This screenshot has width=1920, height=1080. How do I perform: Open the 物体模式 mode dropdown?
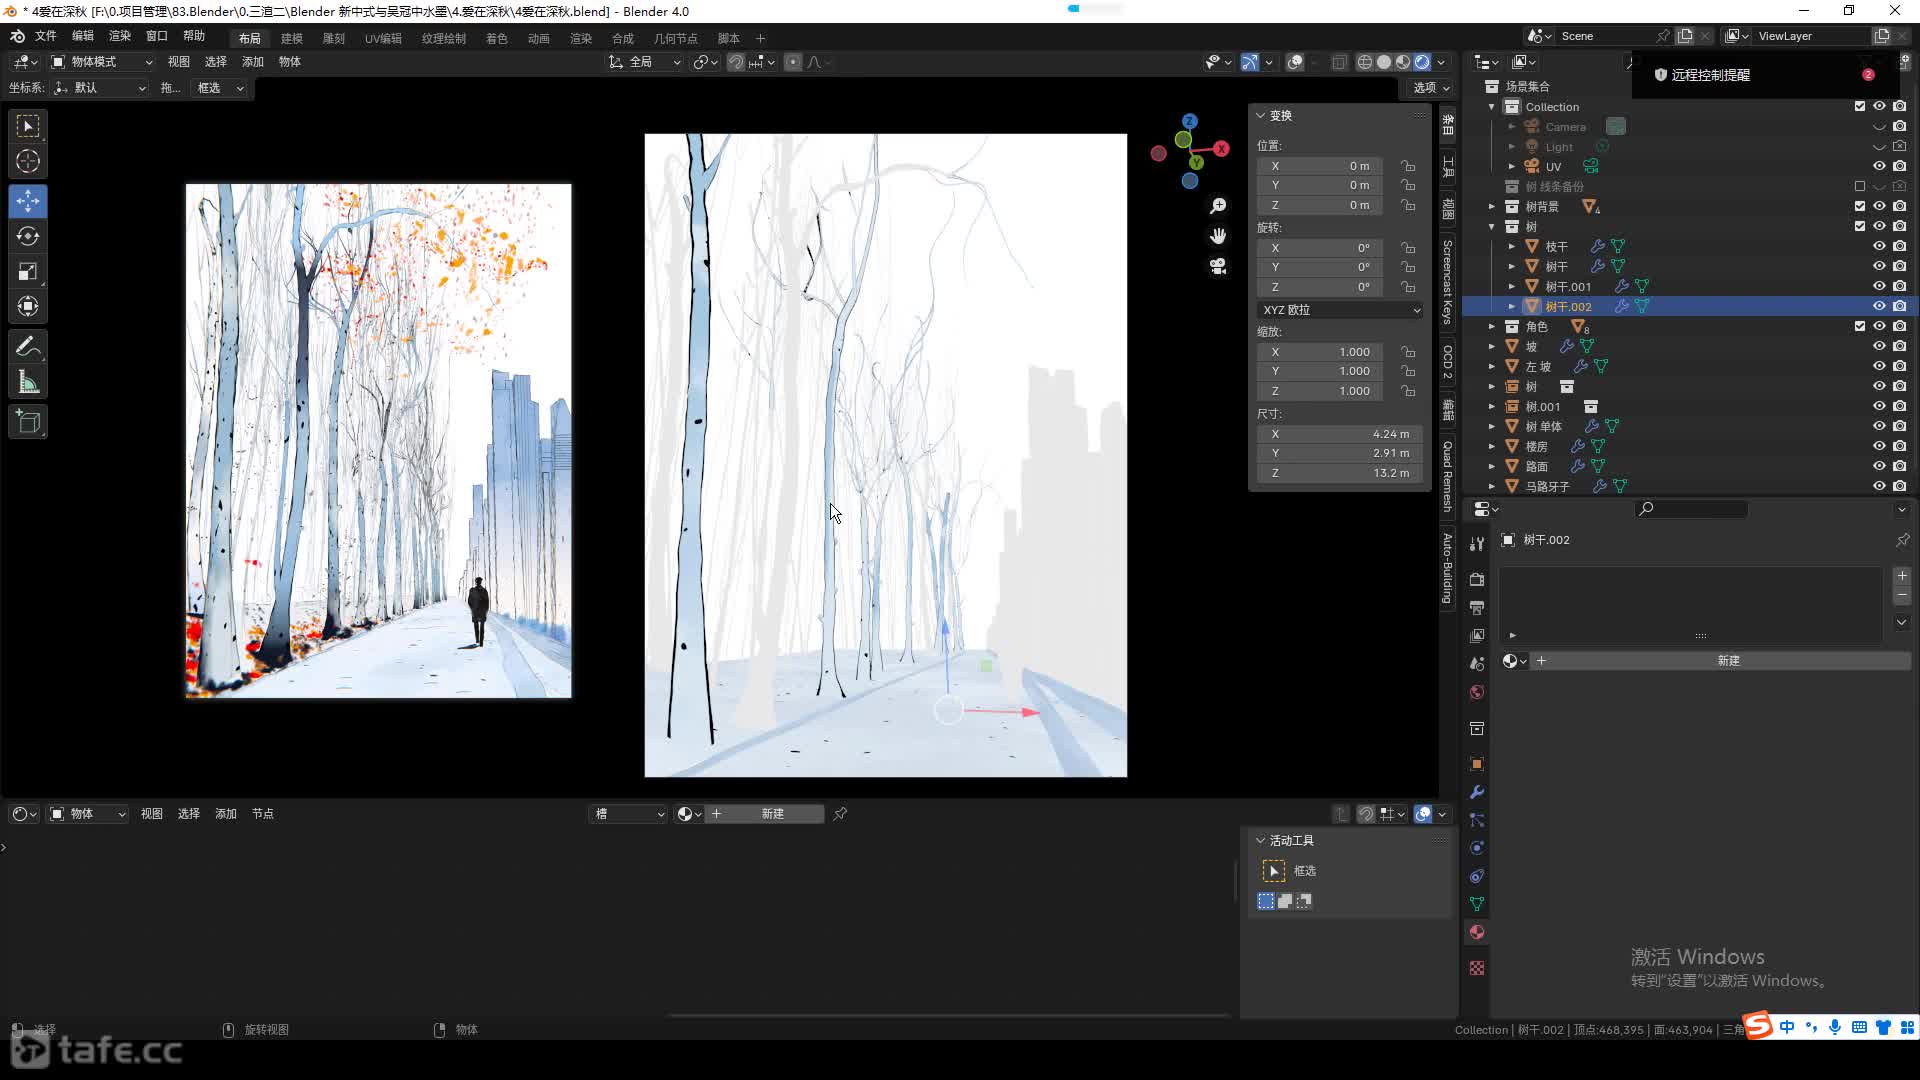click(102, 62)
